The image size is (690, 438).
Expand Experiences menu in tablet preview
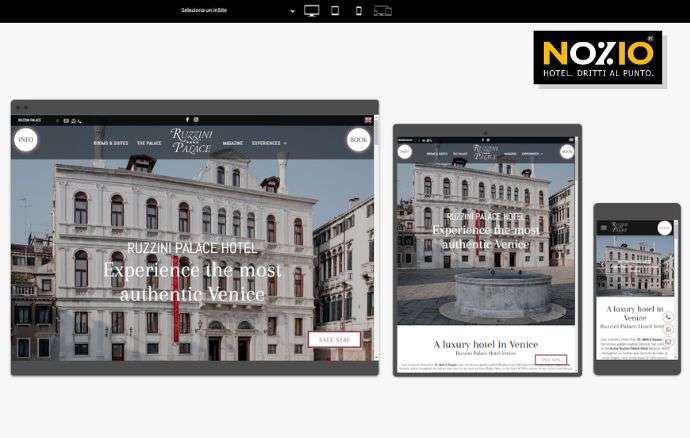tap(532, 154)
